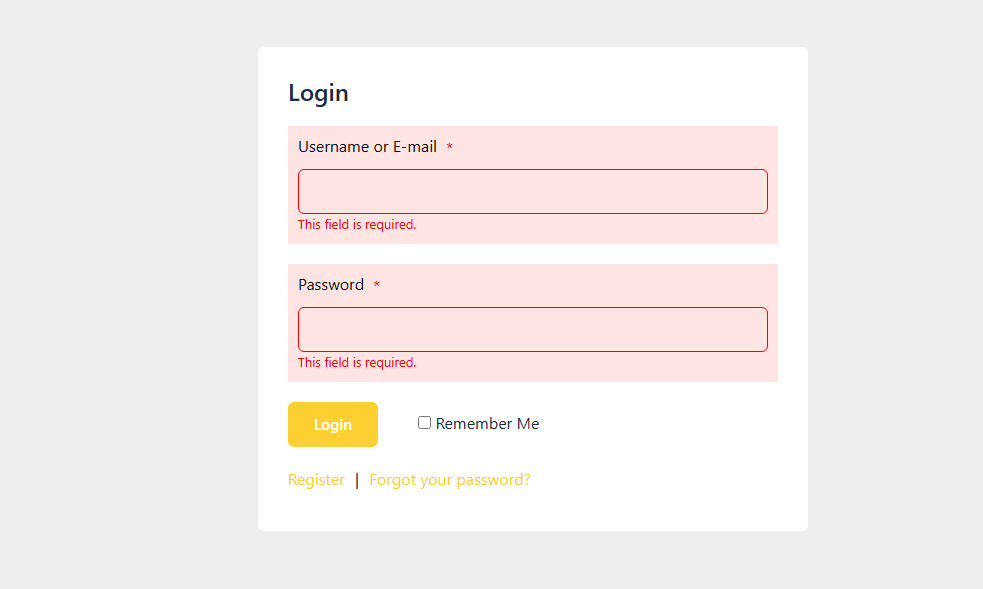Image resolution: width=983 pixels, height=589 pixels.
Task: Click red asterisk beside the Password label
Action: 377,286
